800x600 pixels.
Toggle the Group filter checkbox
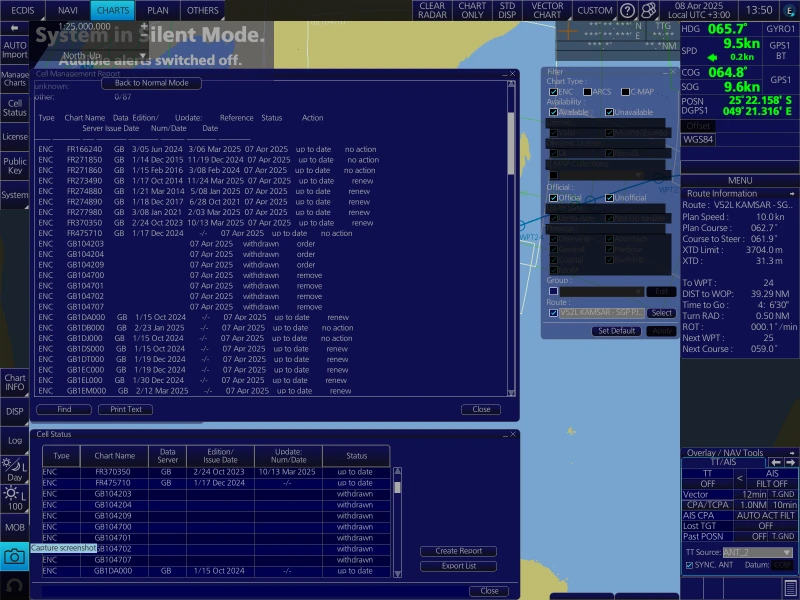(x=553, y=291)
